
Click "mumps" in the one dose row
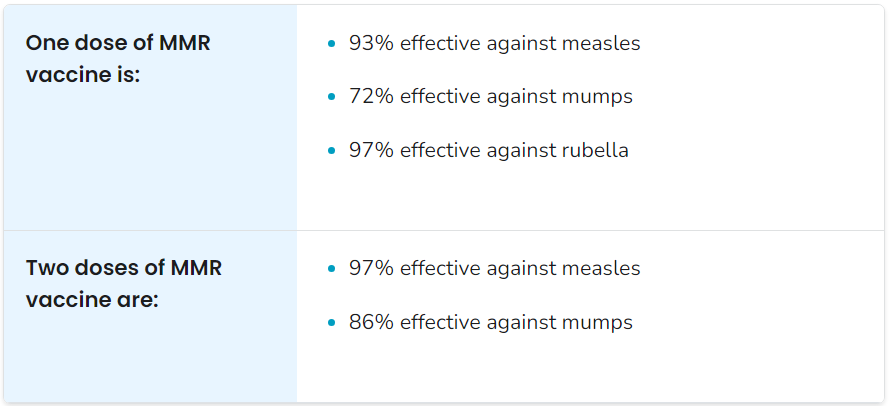coord(596,98)
